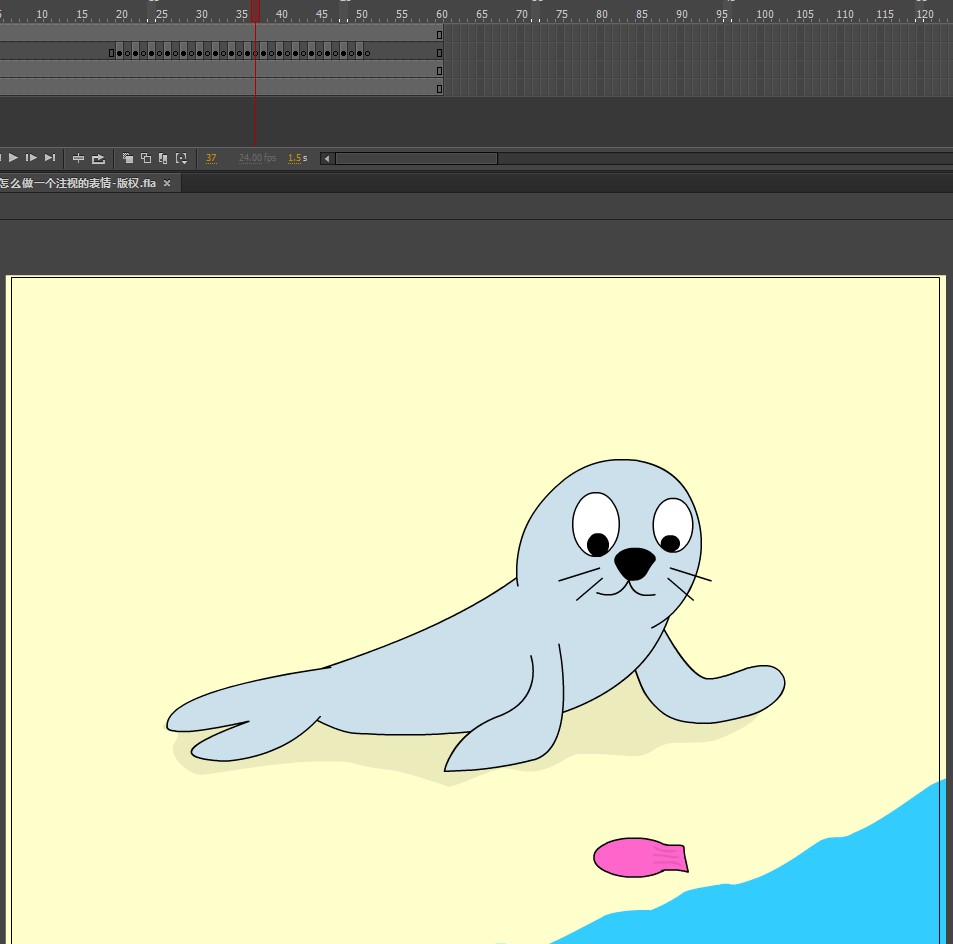Click the timeline horizontal scrollbar thumb
Viewport: 953px width, 944px height.
(416, 158)
